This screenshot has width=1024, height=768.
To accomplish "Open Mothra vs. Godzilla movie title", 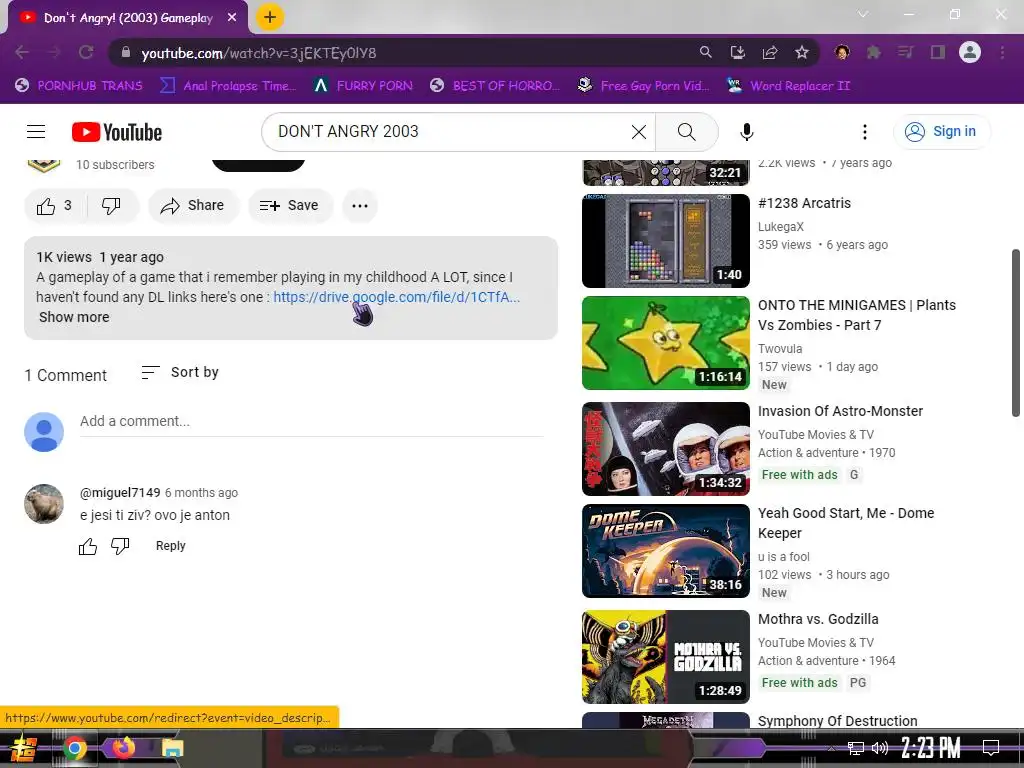I will point(818,619).
